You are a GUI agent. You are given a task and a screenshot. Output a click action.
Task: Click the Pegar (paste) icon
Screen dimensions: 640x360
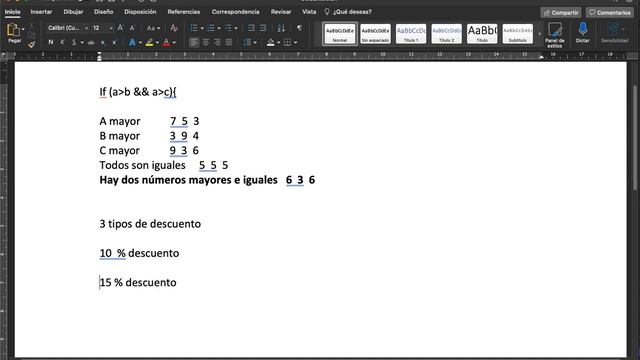(13, 30)
